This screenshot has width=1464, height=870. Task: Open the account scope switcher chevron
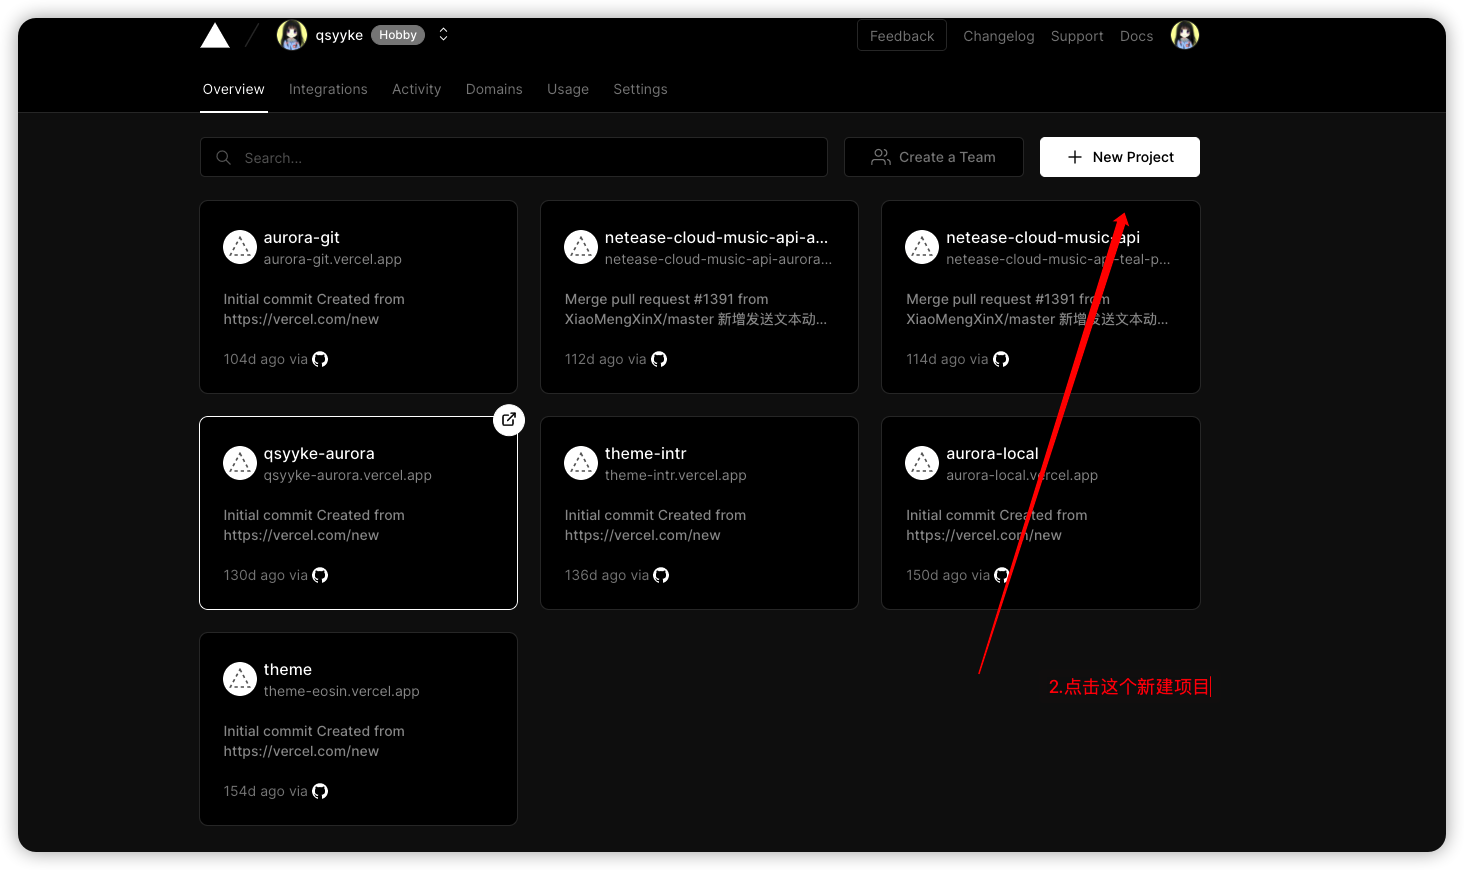pyautogui.click(x=443, y=33)
